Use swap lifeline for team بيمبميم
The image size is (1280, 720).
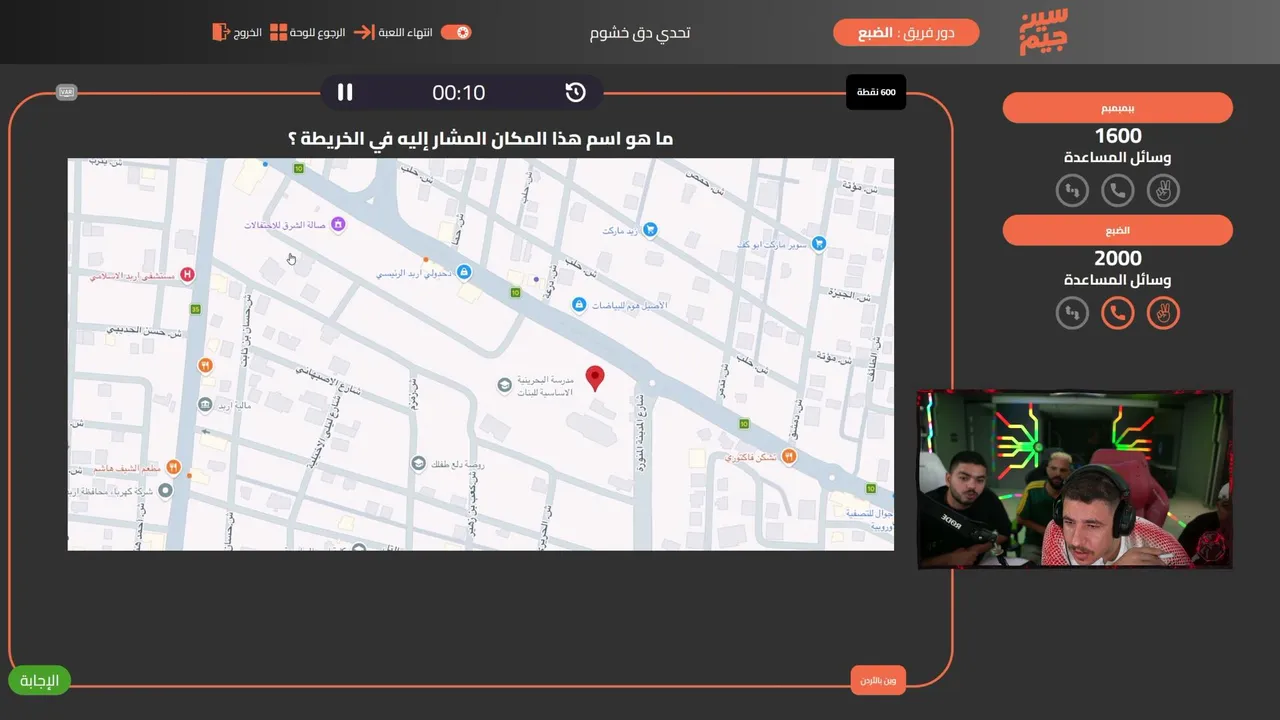[x=1072, y=190]
